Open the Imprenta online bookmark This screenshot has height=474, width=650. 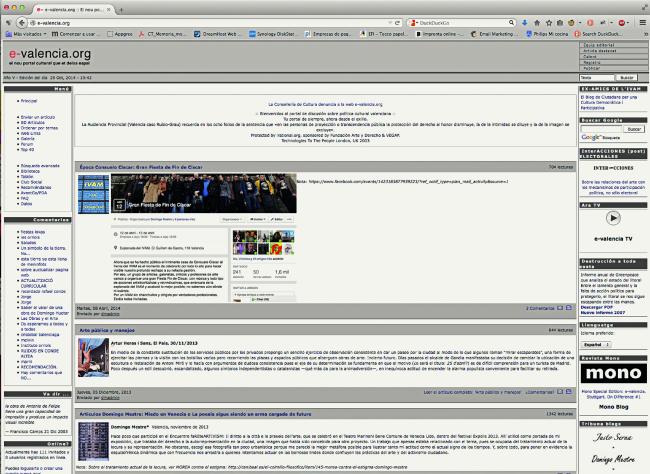click(440, 34)
